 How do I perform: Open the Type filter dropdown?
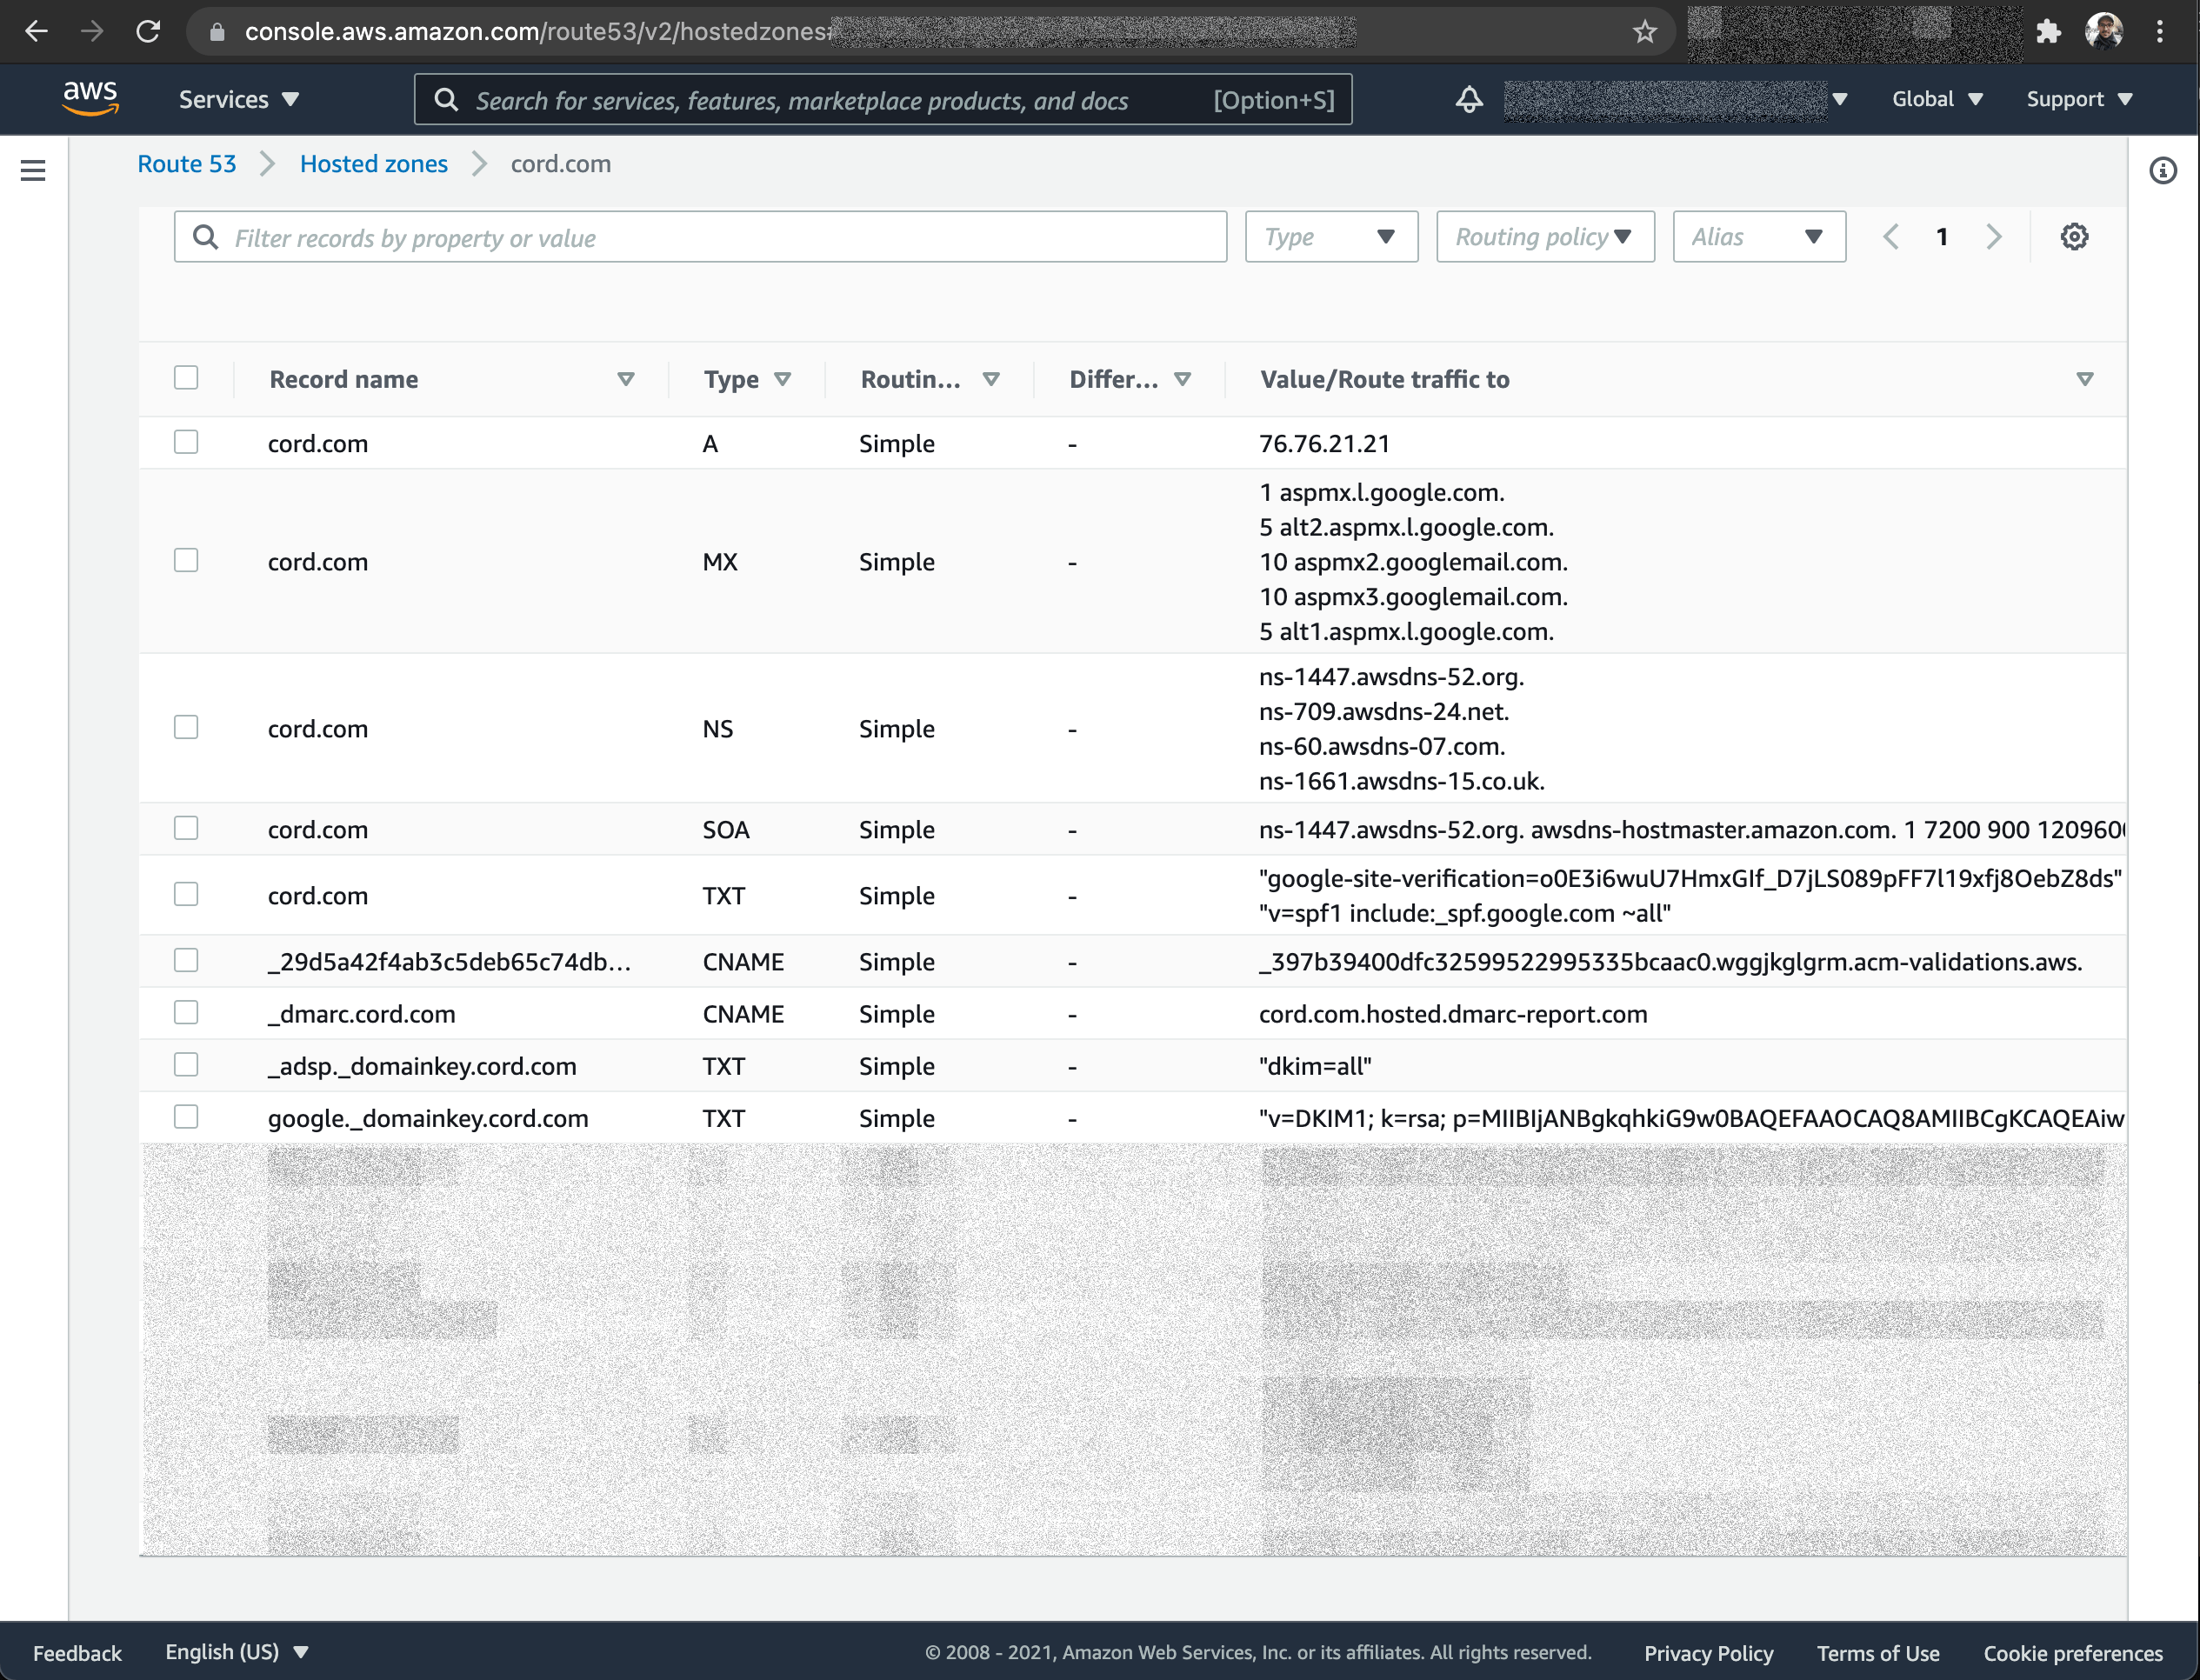point(1330,237)
